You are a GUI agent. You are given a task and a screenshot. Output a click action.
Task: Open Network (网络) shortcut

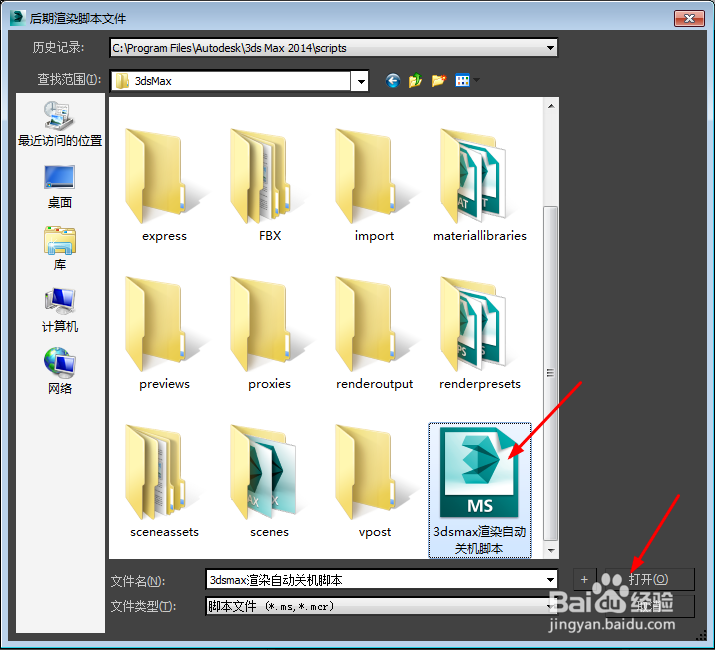tap(60, 371)
